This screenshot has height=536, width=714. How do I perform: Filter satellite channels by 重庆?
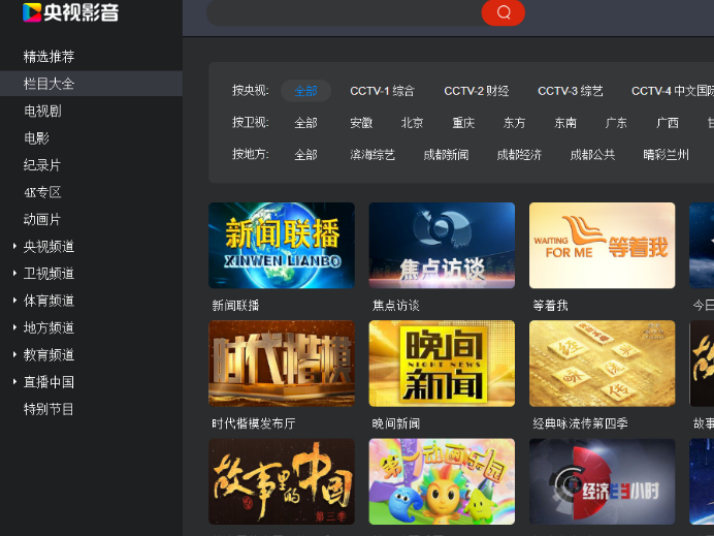(x=464, y=123)
